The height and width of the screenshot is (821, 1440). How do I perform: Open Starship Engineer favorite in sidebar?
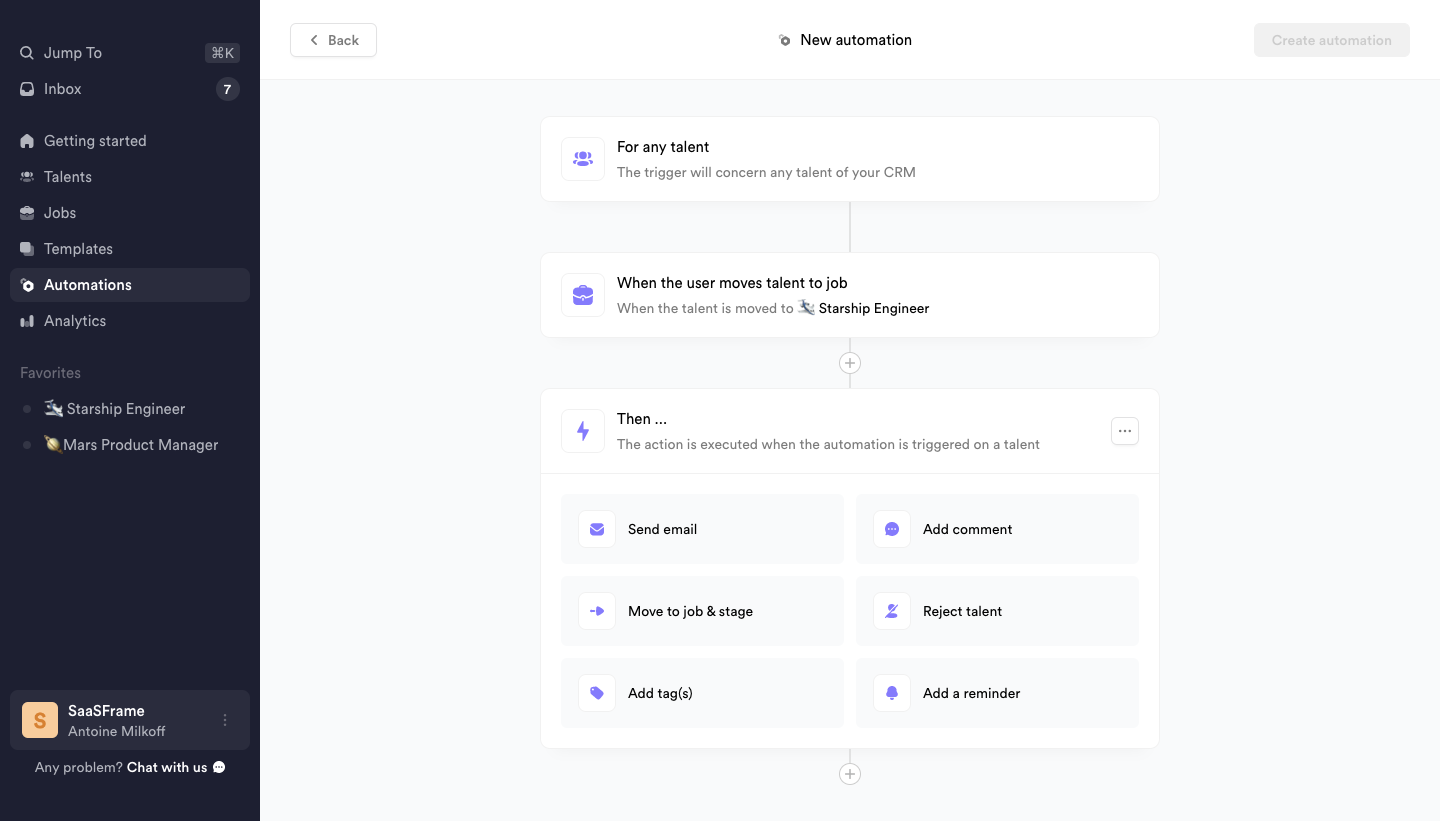130,409
